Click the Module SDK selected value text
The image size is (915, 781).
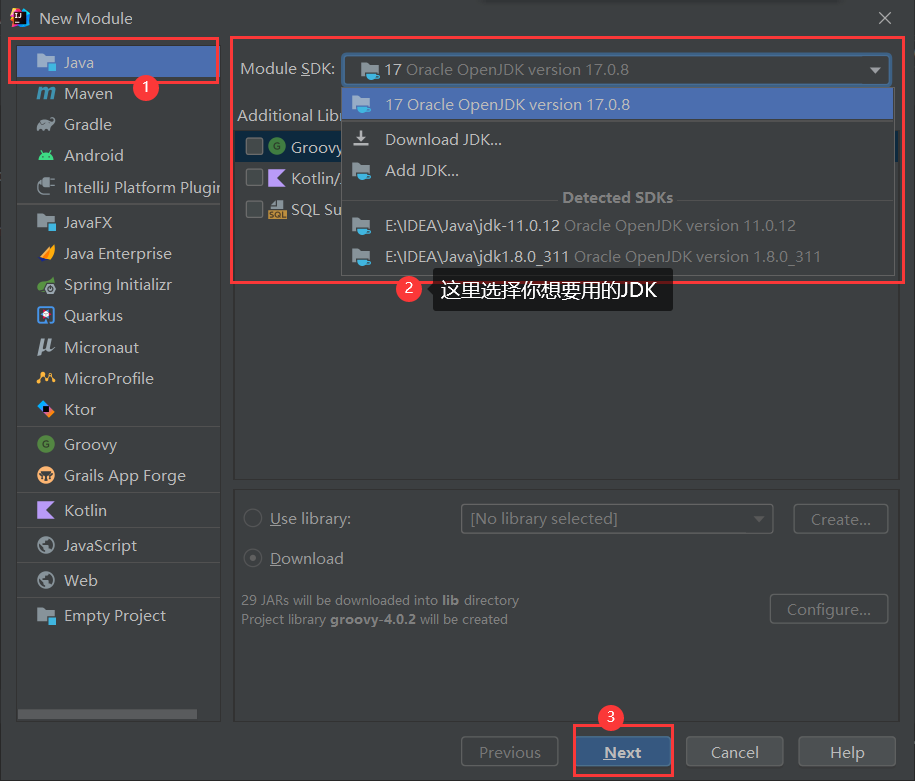tap(506, 69)
